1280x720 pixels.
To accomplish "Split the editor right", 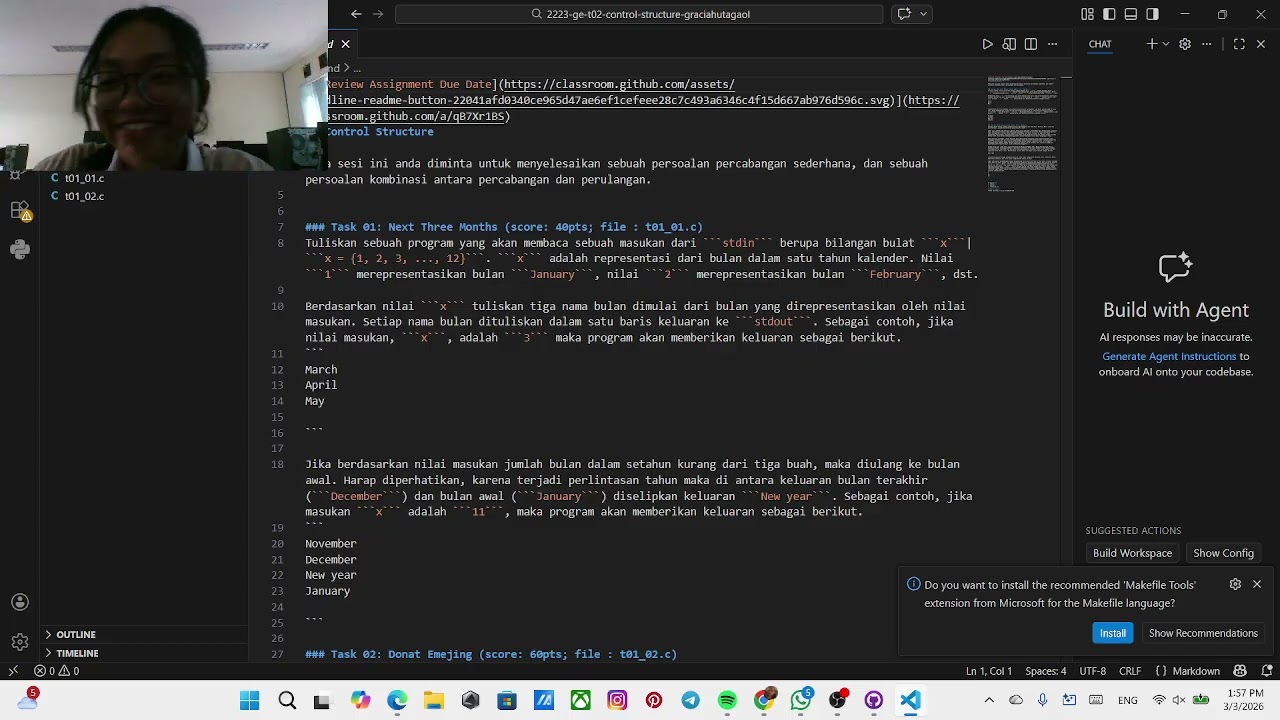I will 1031,44.
